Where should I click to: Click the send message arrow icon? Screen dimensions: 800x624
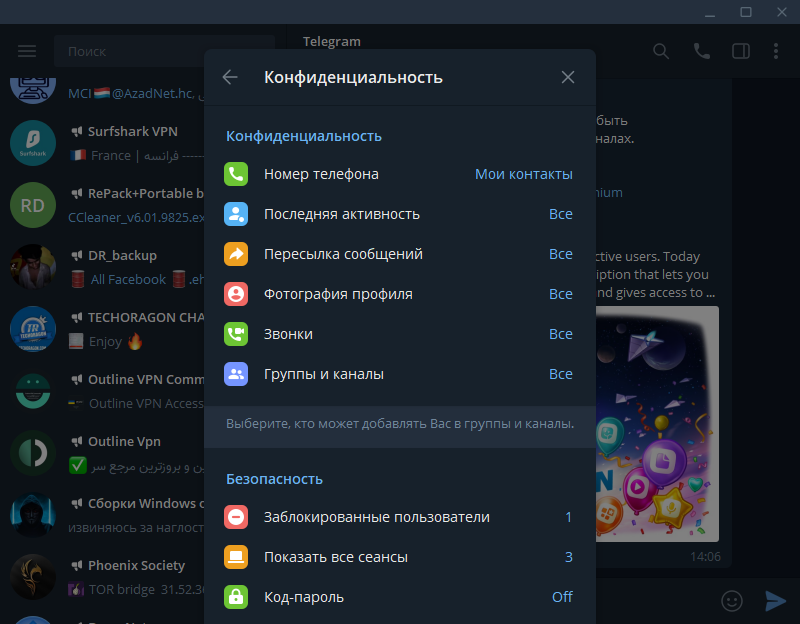(776, 601)
